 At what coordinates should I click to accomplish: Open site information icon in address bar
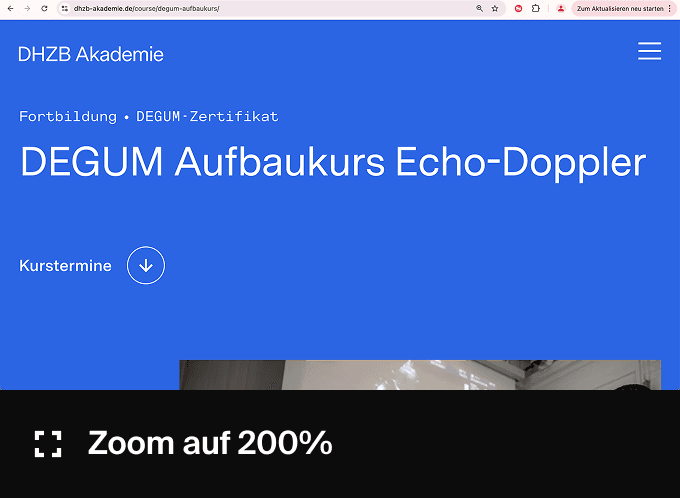click(x=65, y=8)
